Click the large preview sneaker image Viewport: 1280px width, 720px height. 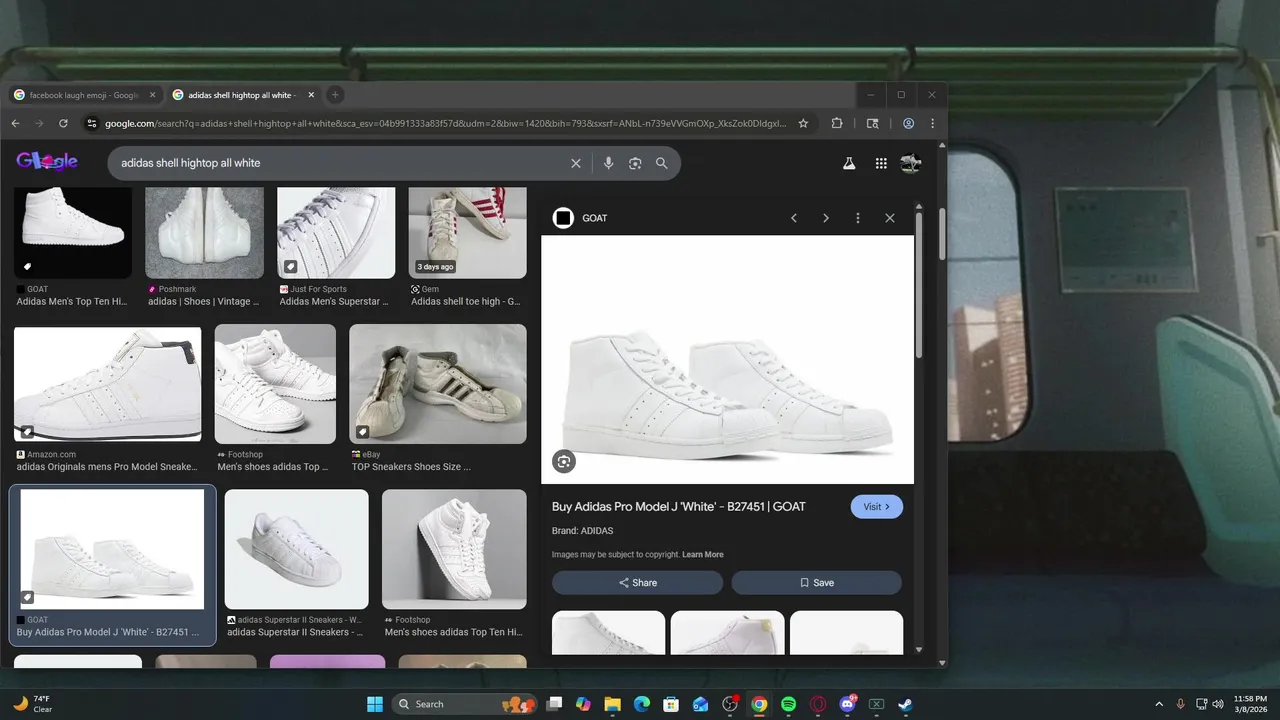pos(727,360)
